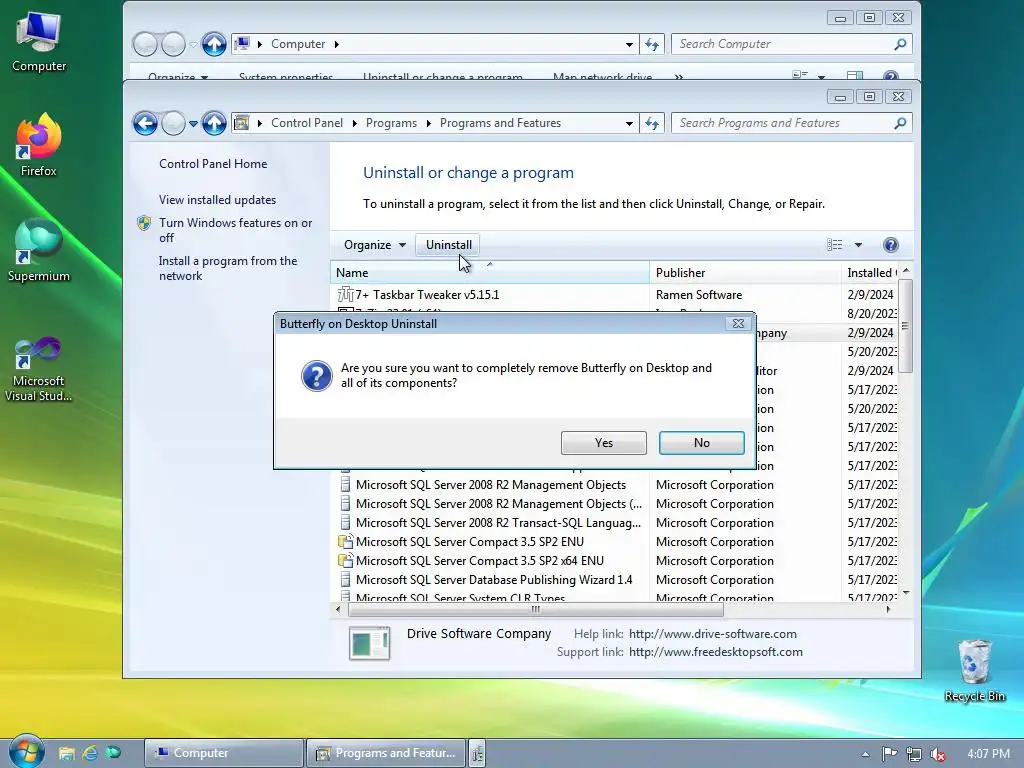Open Turn Windows features on or off
The height and width of the screenshot is (768, 1024).
tap(236, 231)
